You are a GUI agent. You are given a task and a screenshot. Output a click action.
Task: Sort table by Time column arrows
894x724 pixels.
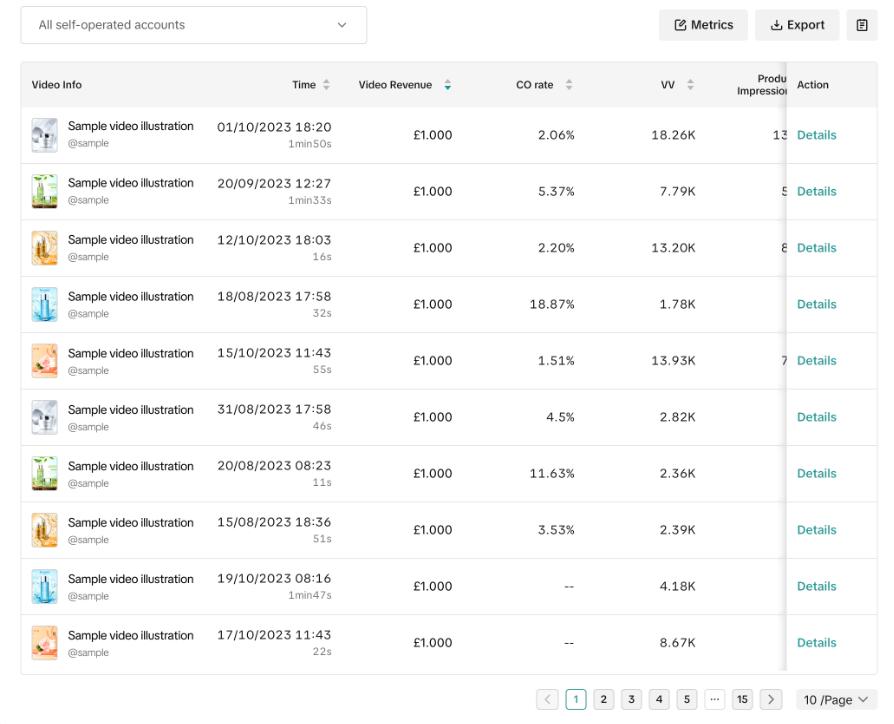pos(326,85)
